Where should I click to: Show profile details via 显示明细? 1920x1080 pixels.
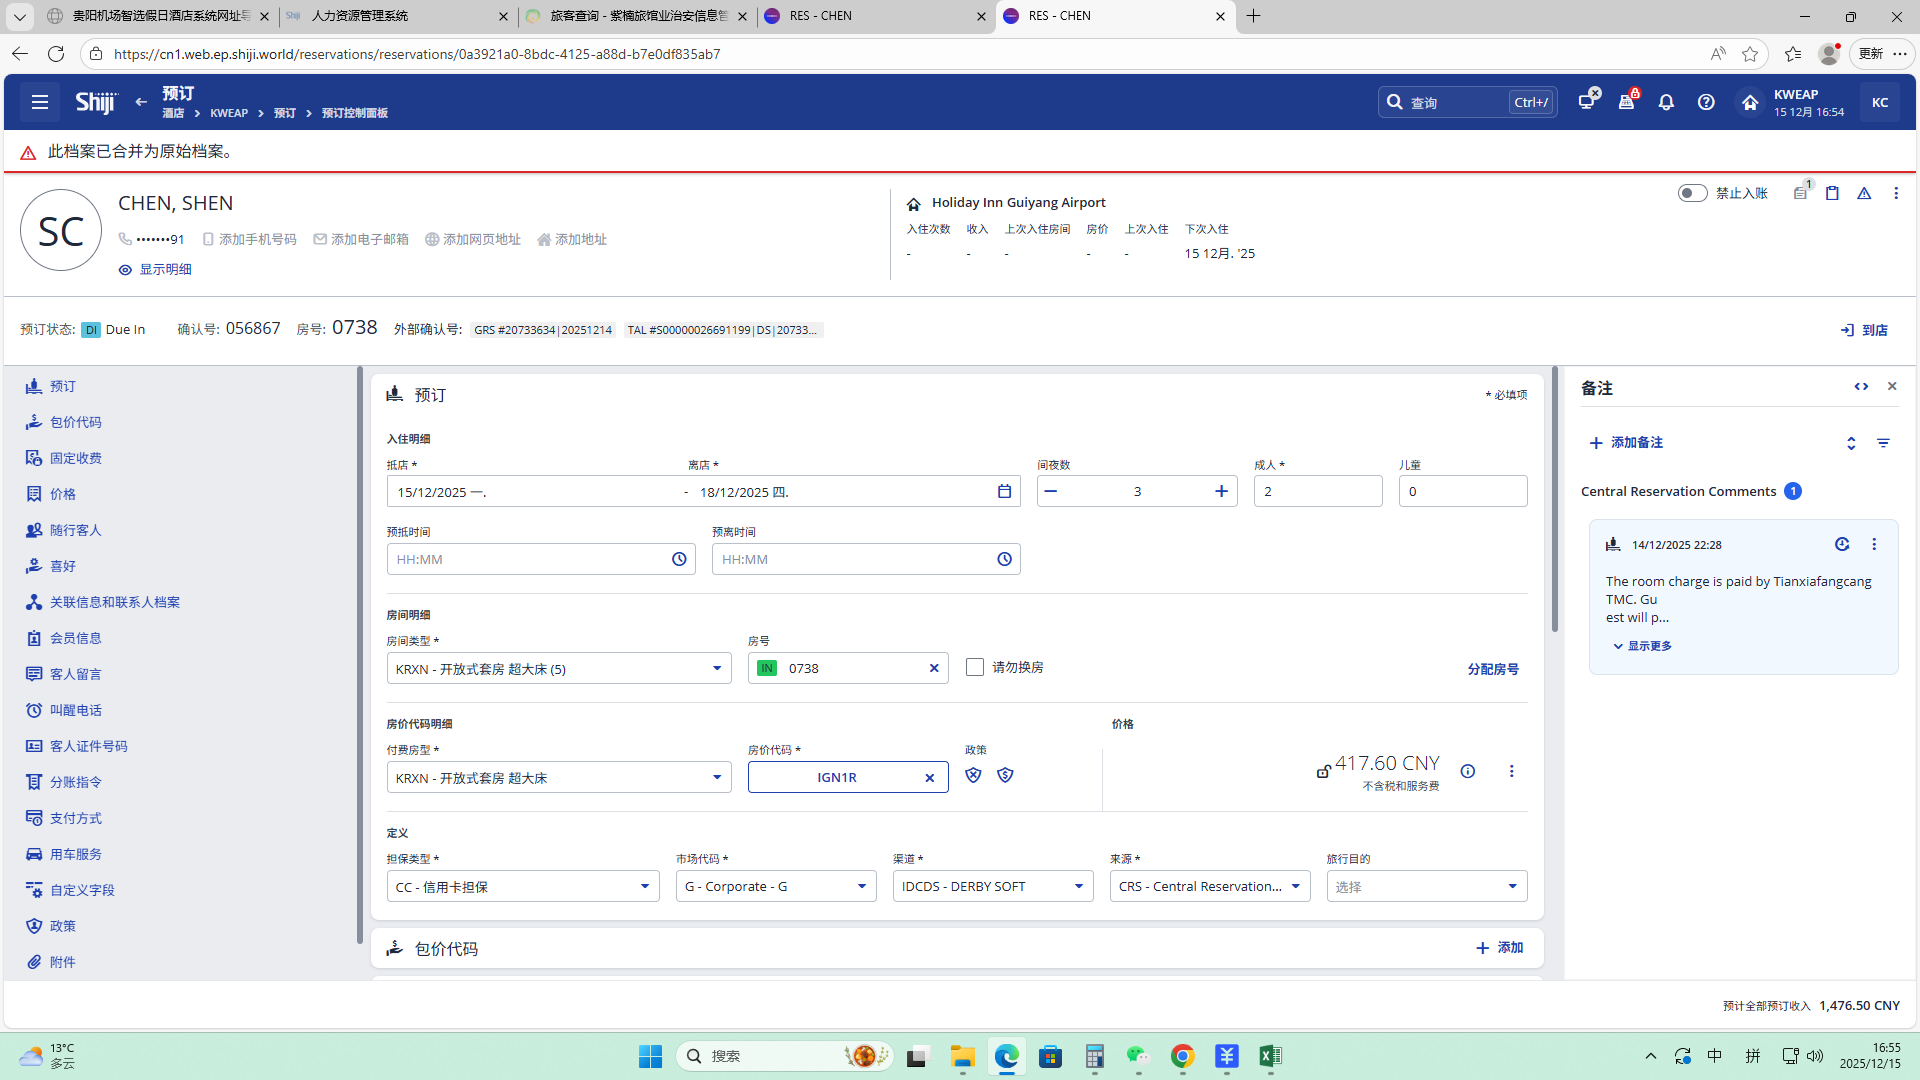[155, 270]
